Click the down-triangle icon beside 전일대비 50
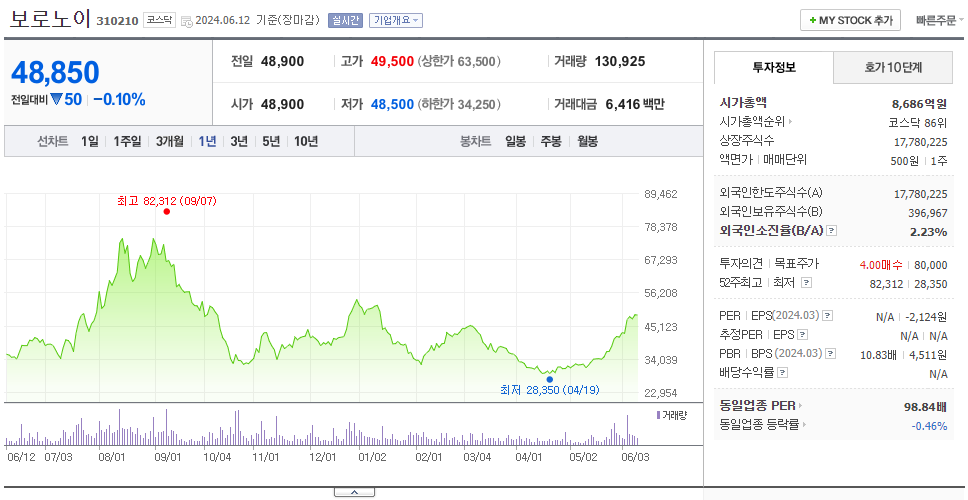This screenshot has width=968, height=500. (56, 99)
